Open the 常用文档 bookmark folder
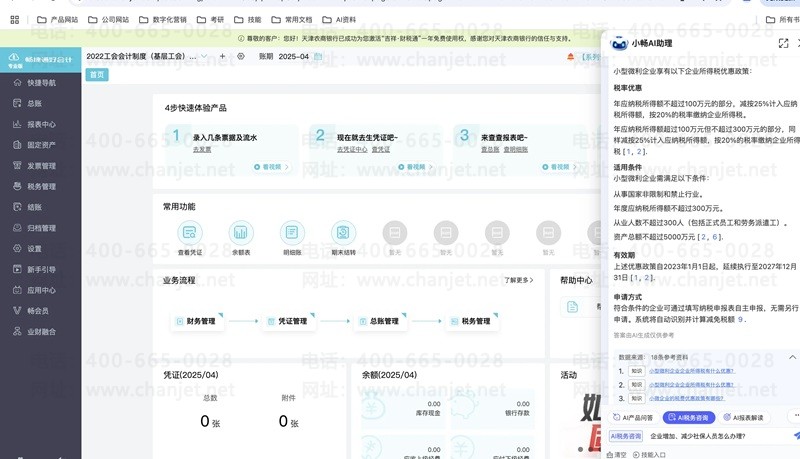This screenshot has height=459, width=800. click(x=292, y=19)
